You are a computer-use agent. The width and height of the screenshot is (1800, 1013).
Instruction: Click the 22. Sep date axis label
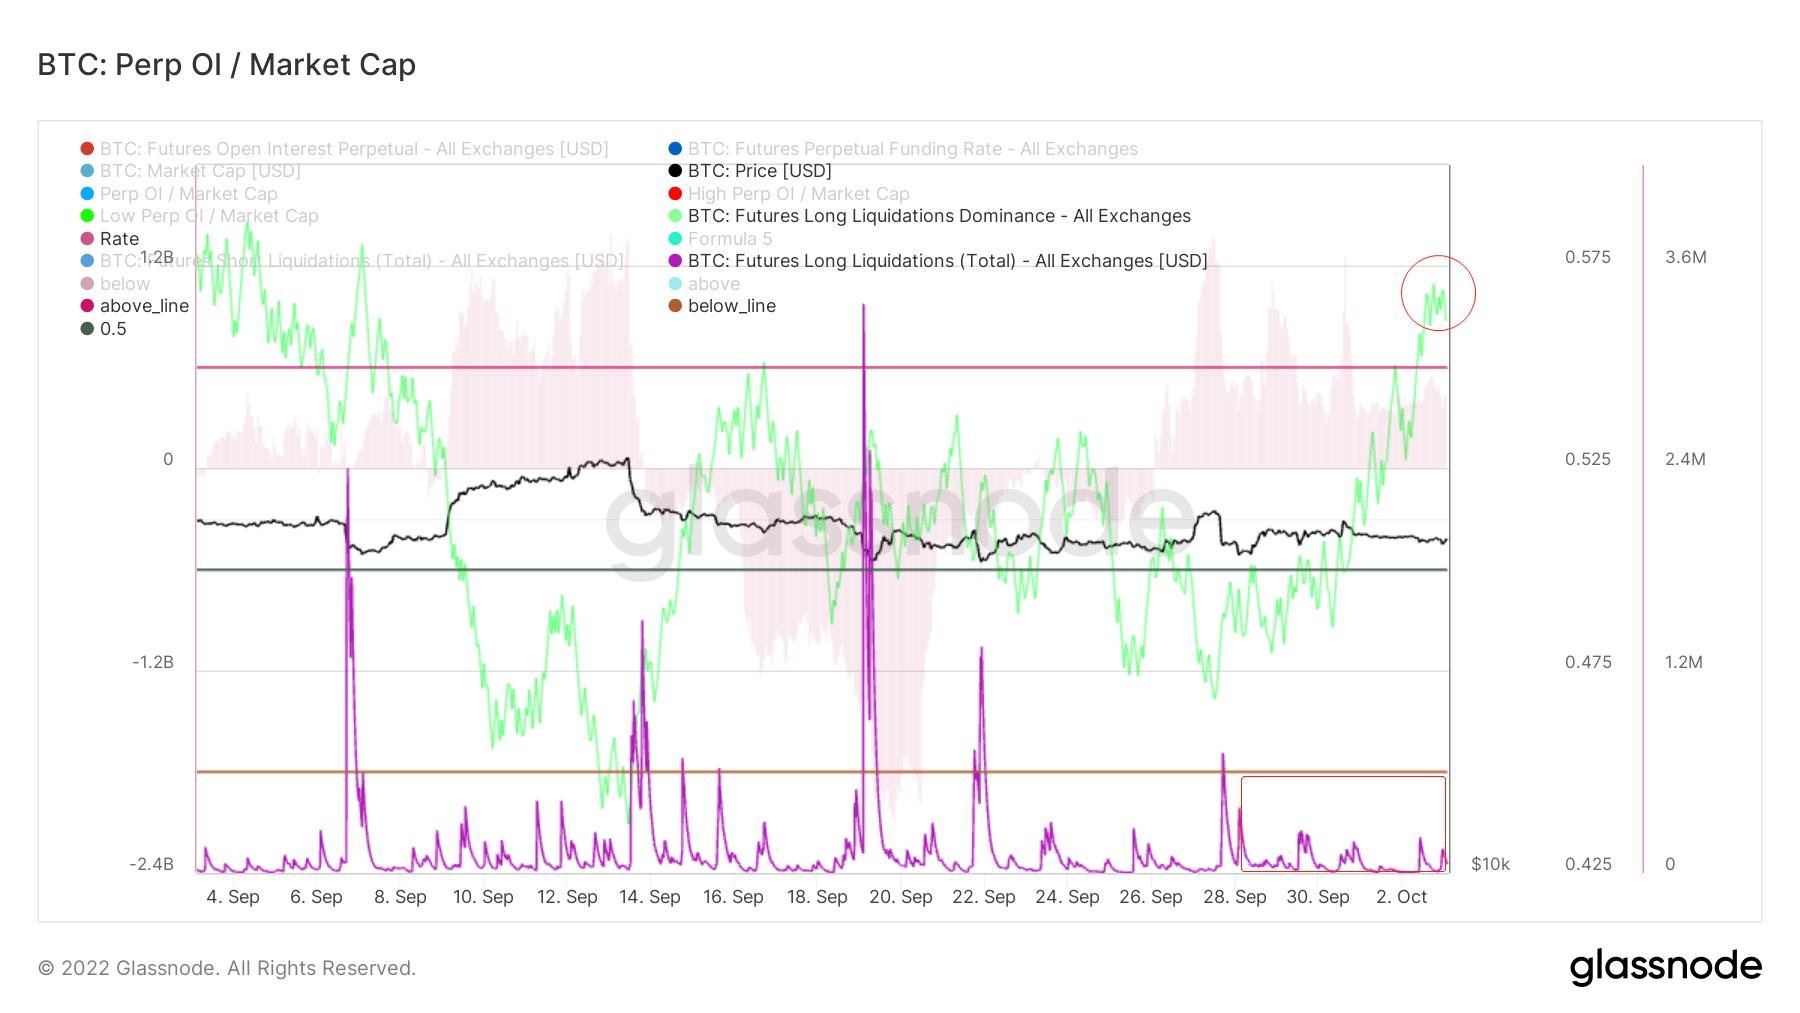[x=984, y=897]
